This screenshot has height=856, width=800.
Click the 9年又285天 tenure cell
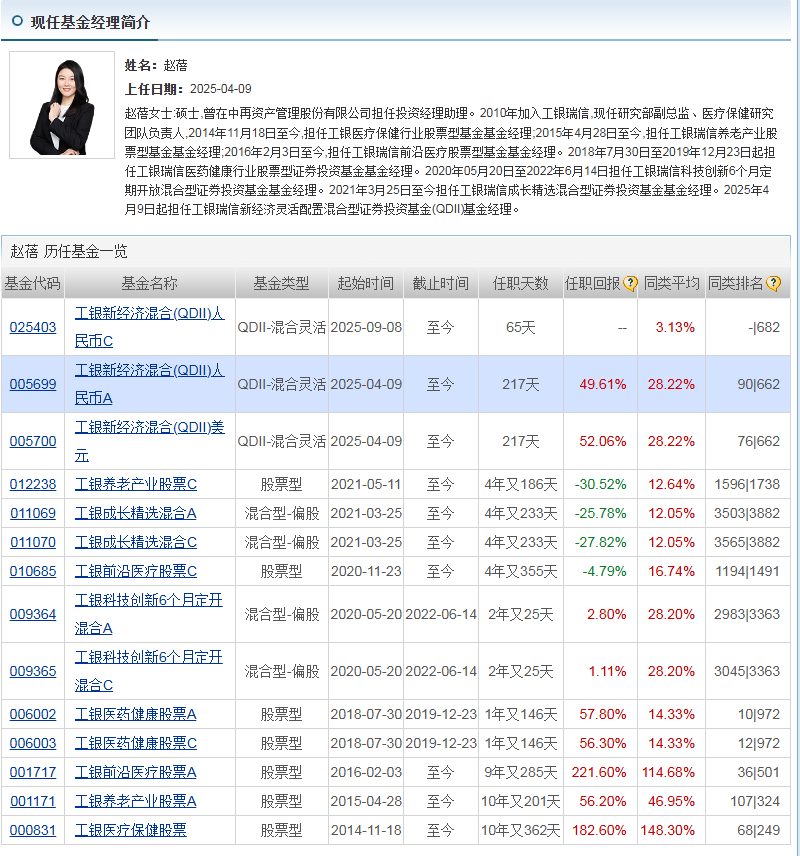tap(520, 772)
